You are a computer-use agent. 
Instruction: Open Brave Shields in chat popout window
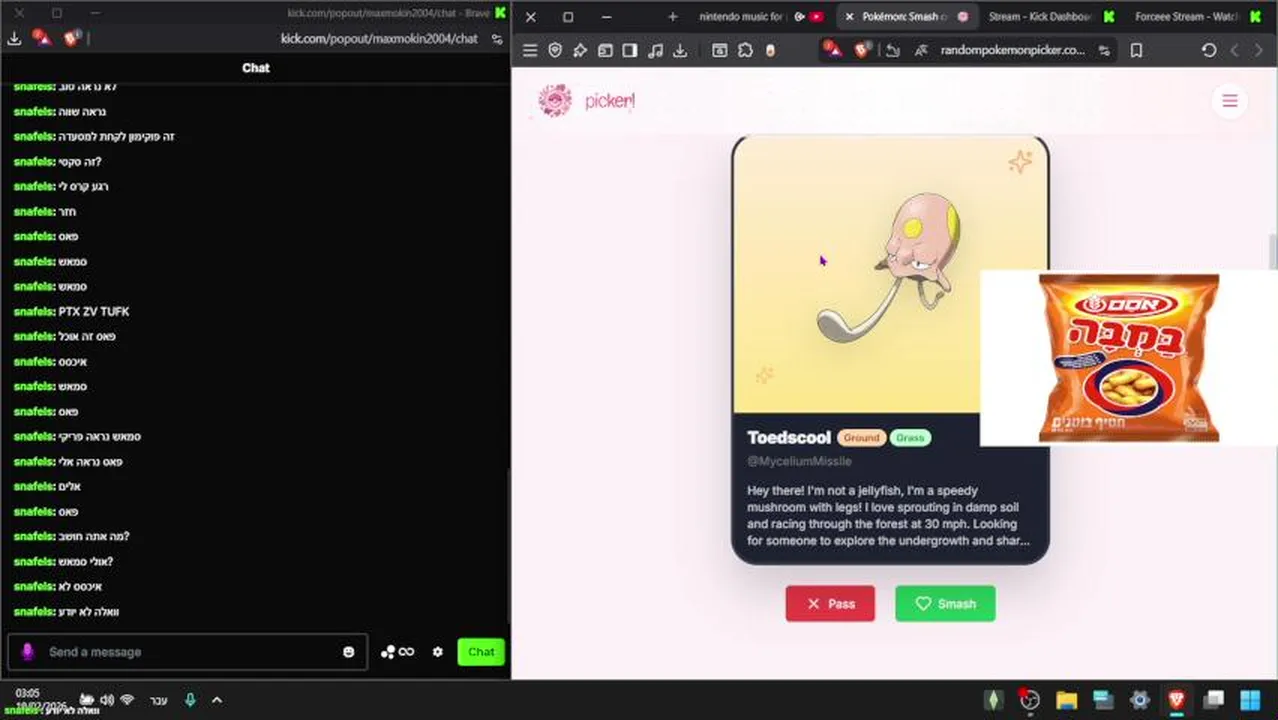point(72,38)
